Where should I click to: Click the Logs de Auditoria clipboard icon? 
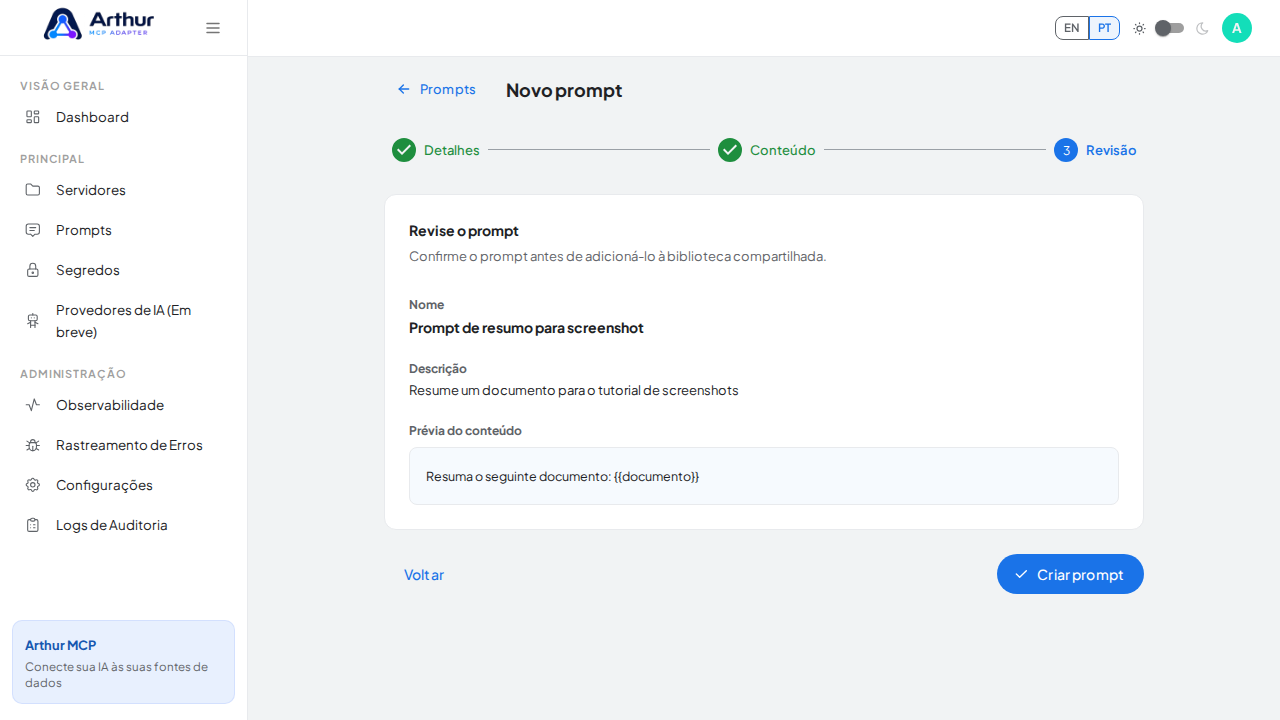tap(33, 525)
